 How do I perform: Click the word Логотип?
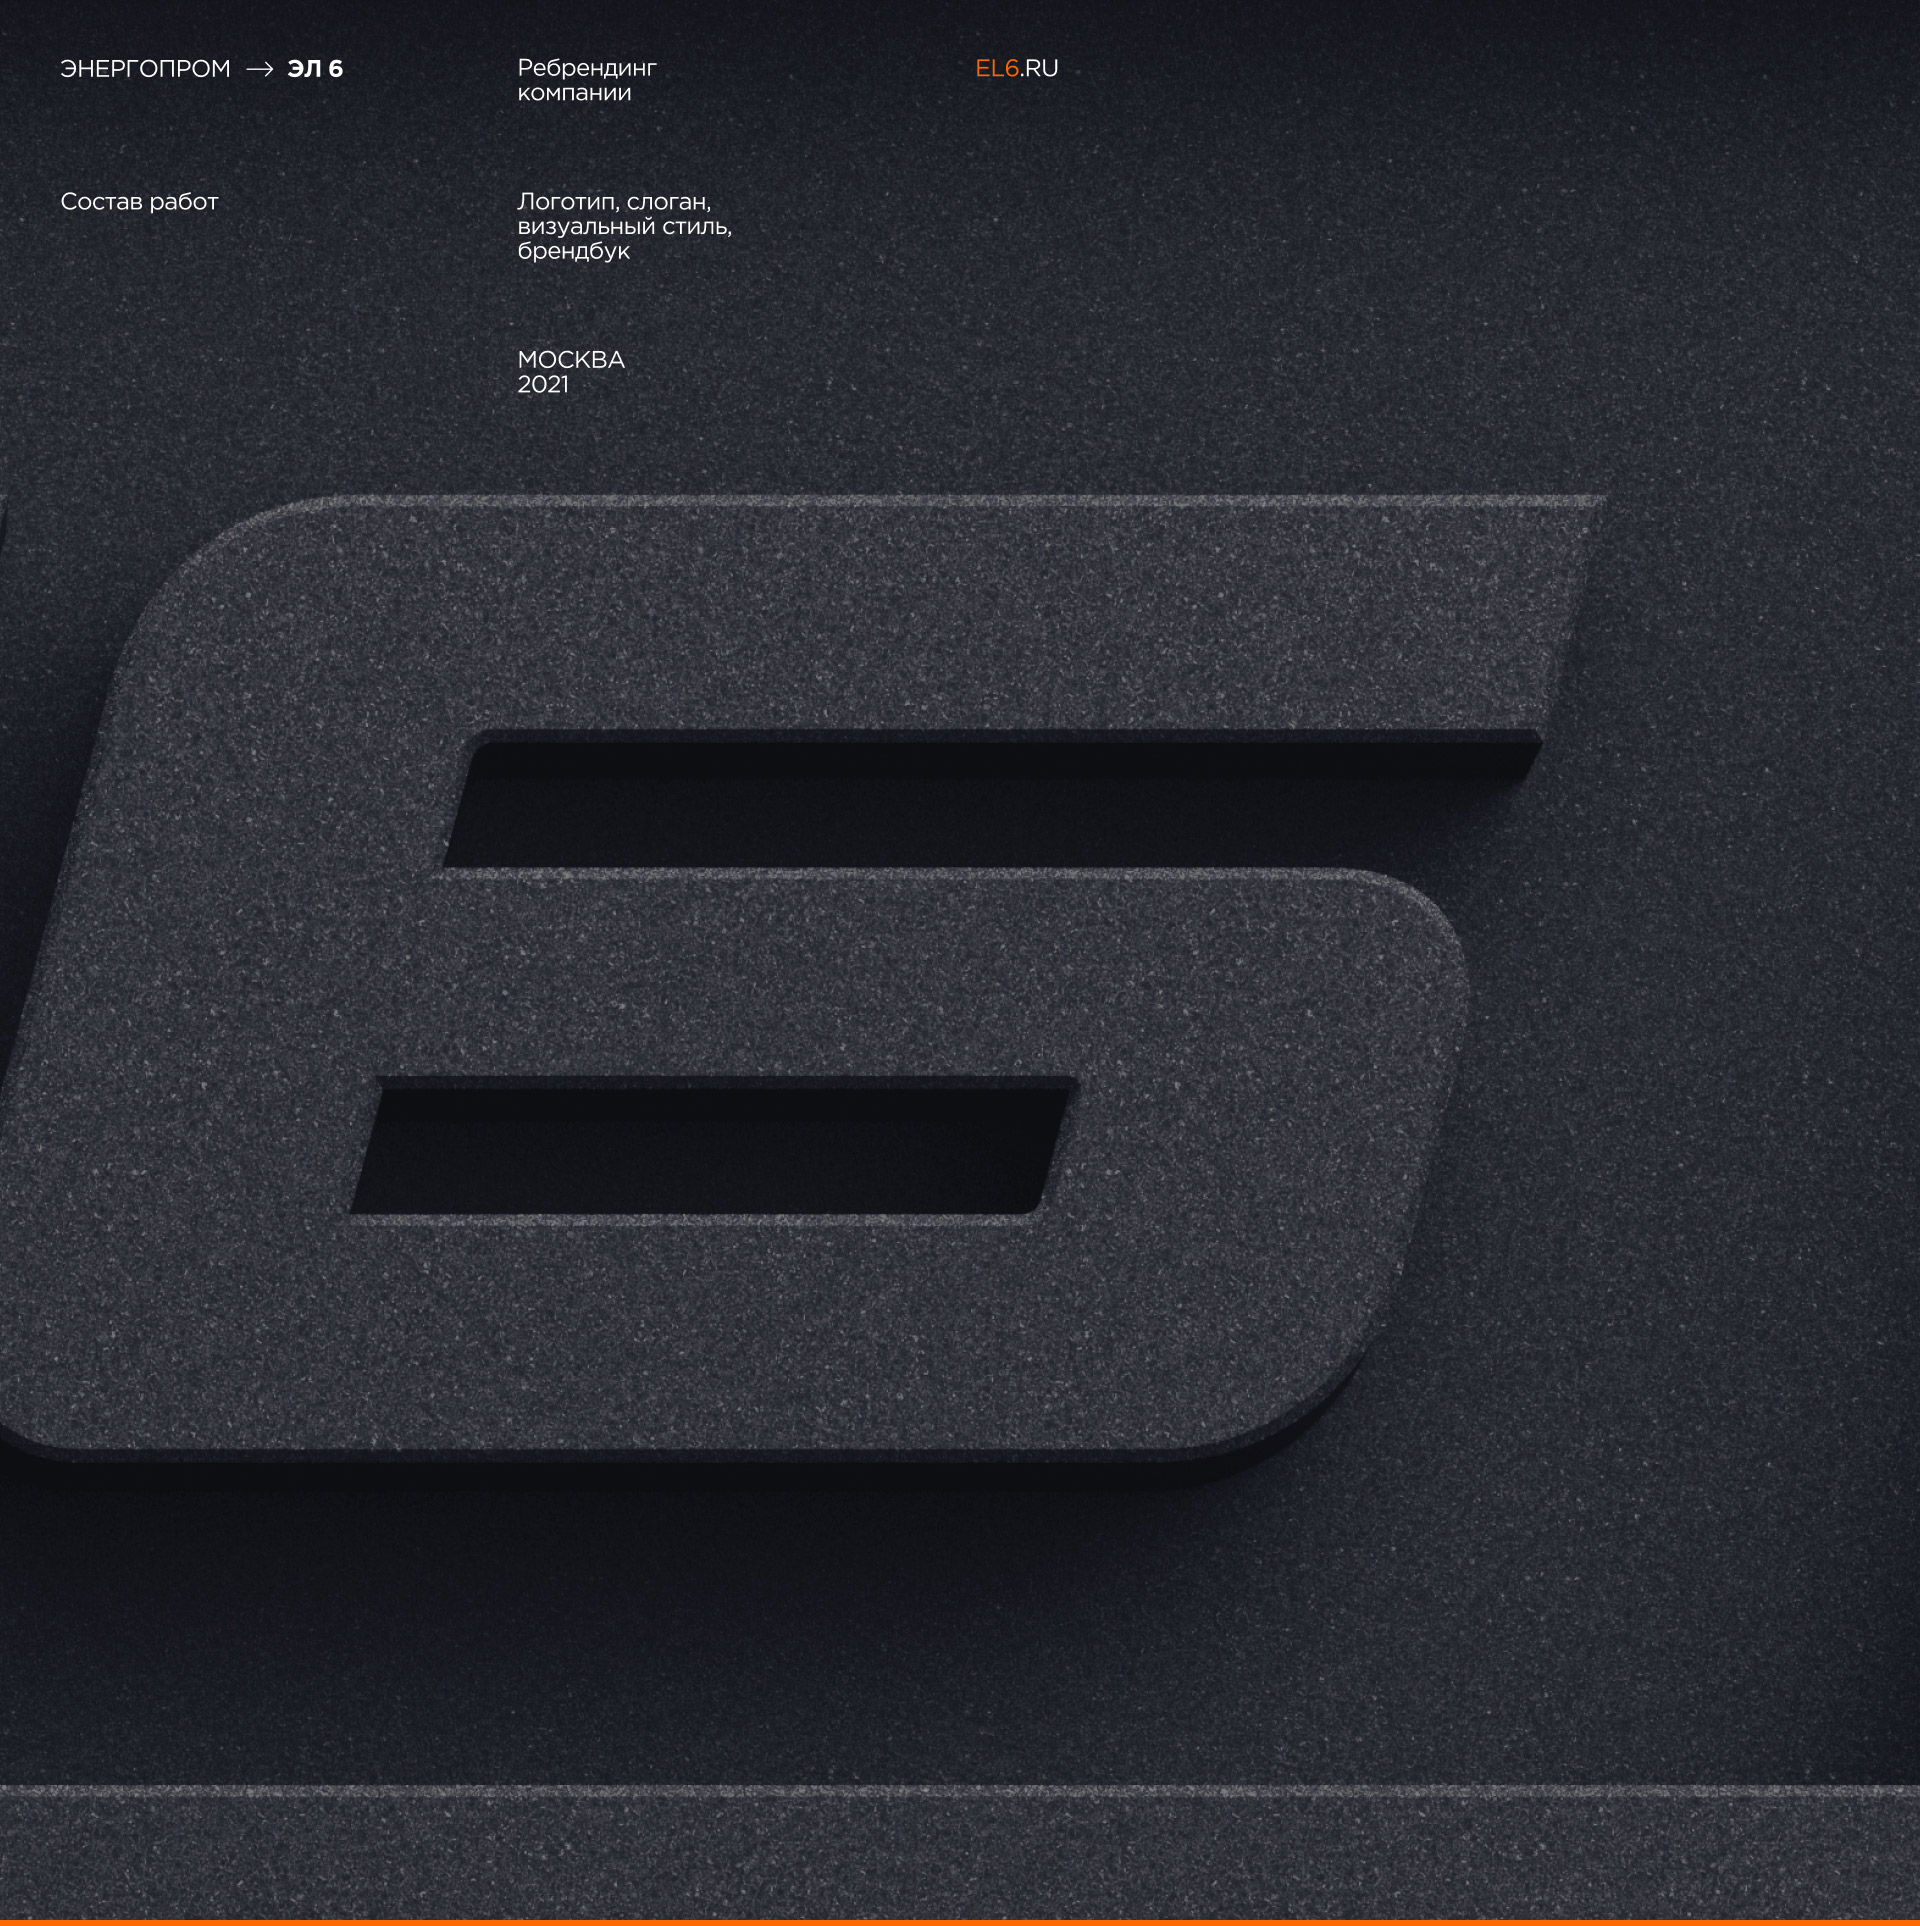tap(567, 202)
